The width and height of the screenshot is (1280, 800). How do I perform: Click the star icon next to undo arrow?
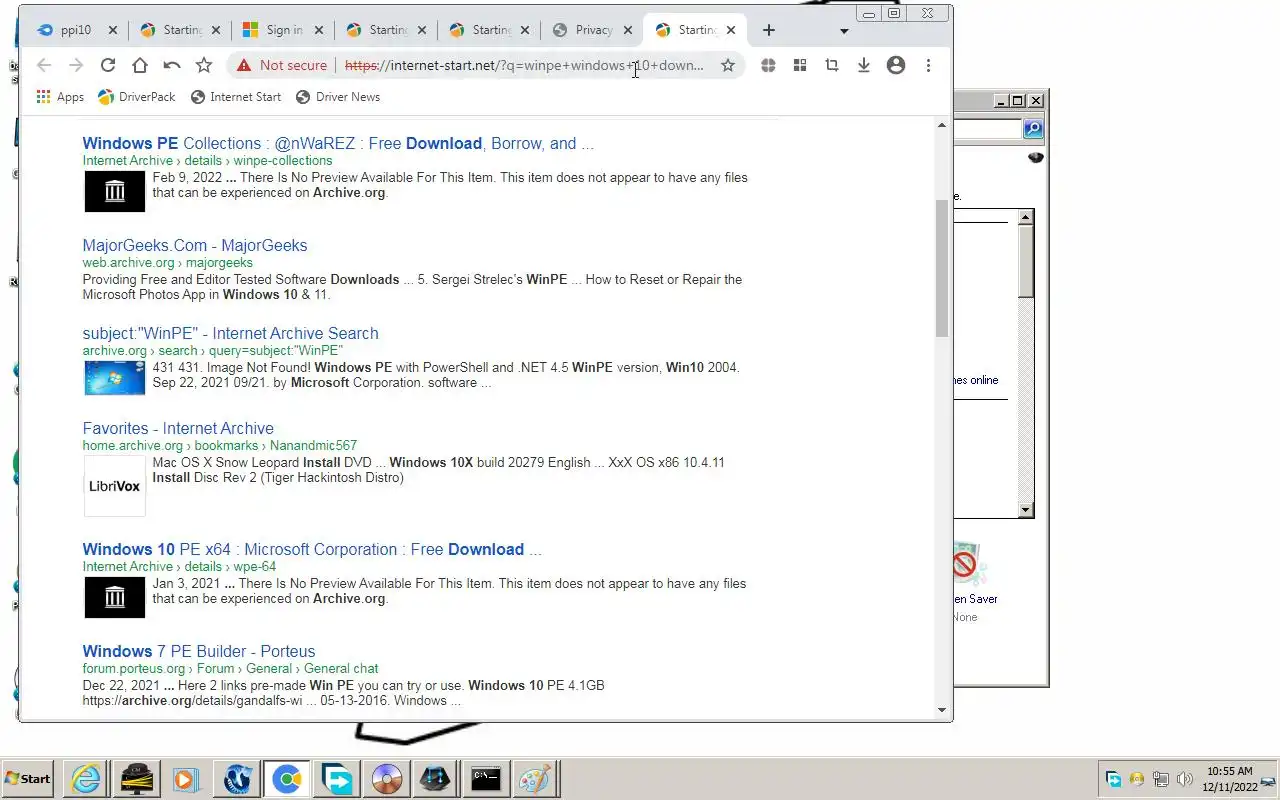(204, 65)
